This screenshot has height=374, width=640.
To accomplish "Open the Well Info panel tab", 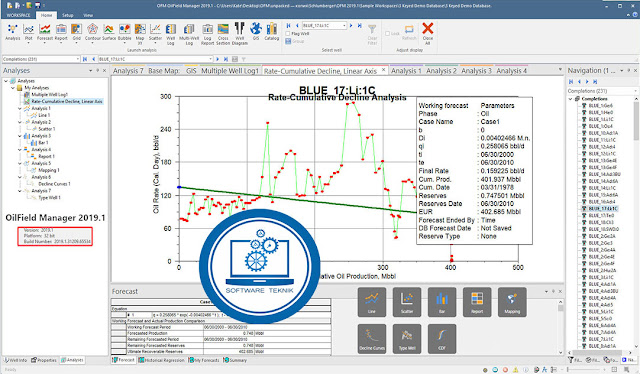I will point(16,360).
